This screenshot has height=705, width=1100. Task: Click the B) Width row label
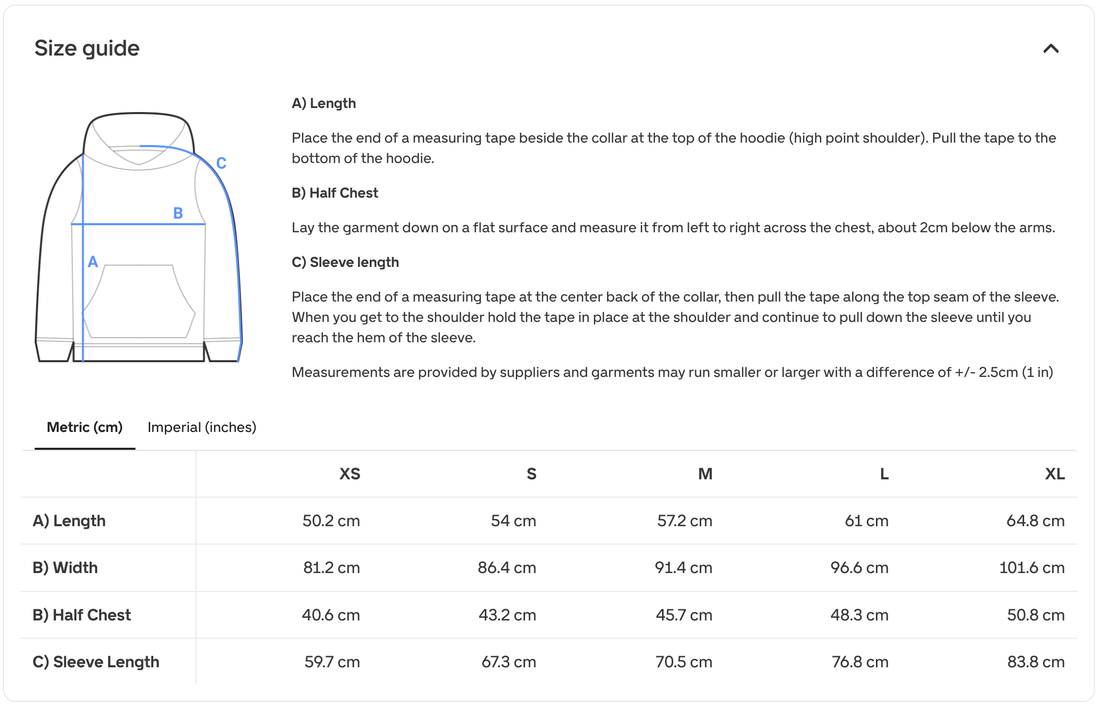[65, 568]
